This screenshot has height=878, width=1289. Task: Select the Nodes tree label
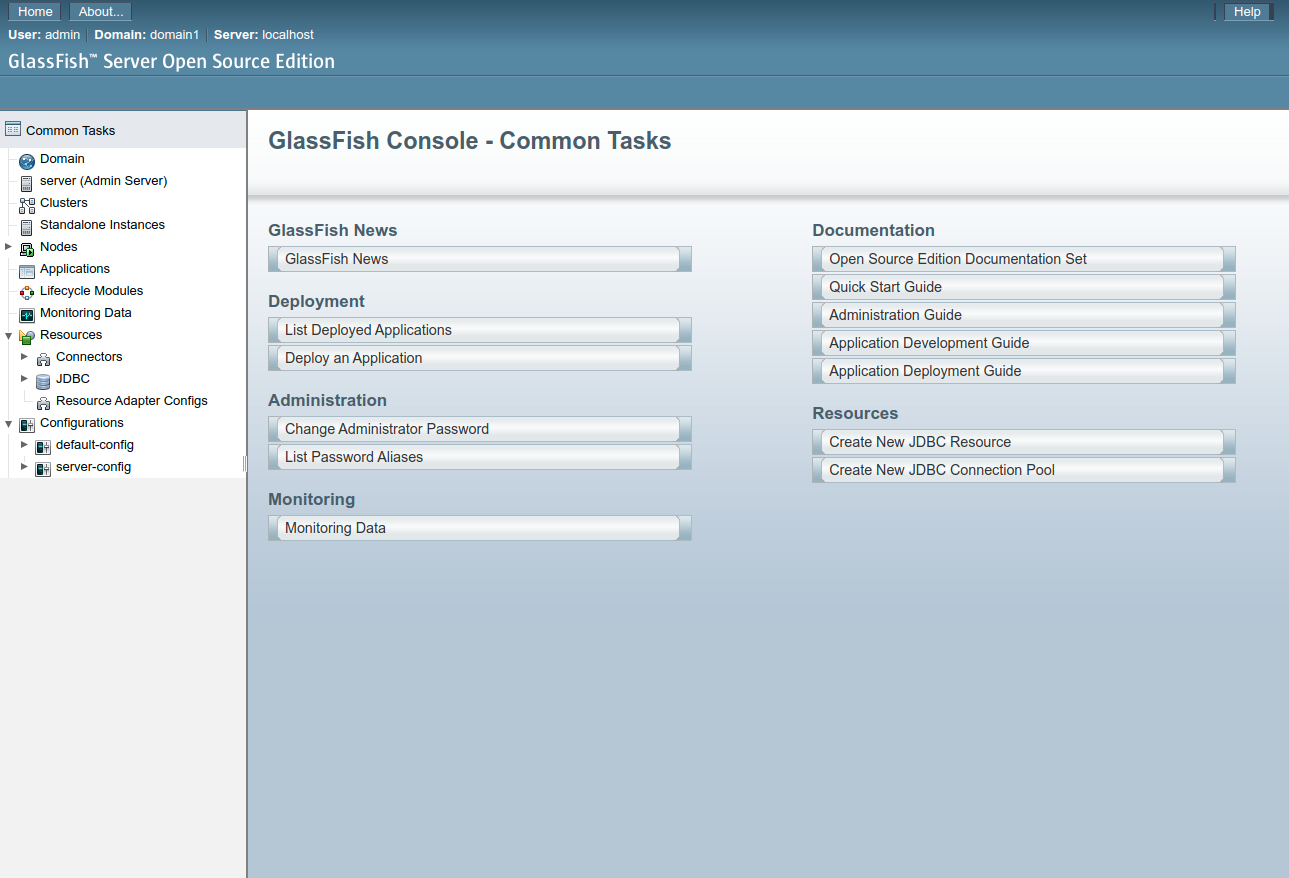(x=58, y=246)
